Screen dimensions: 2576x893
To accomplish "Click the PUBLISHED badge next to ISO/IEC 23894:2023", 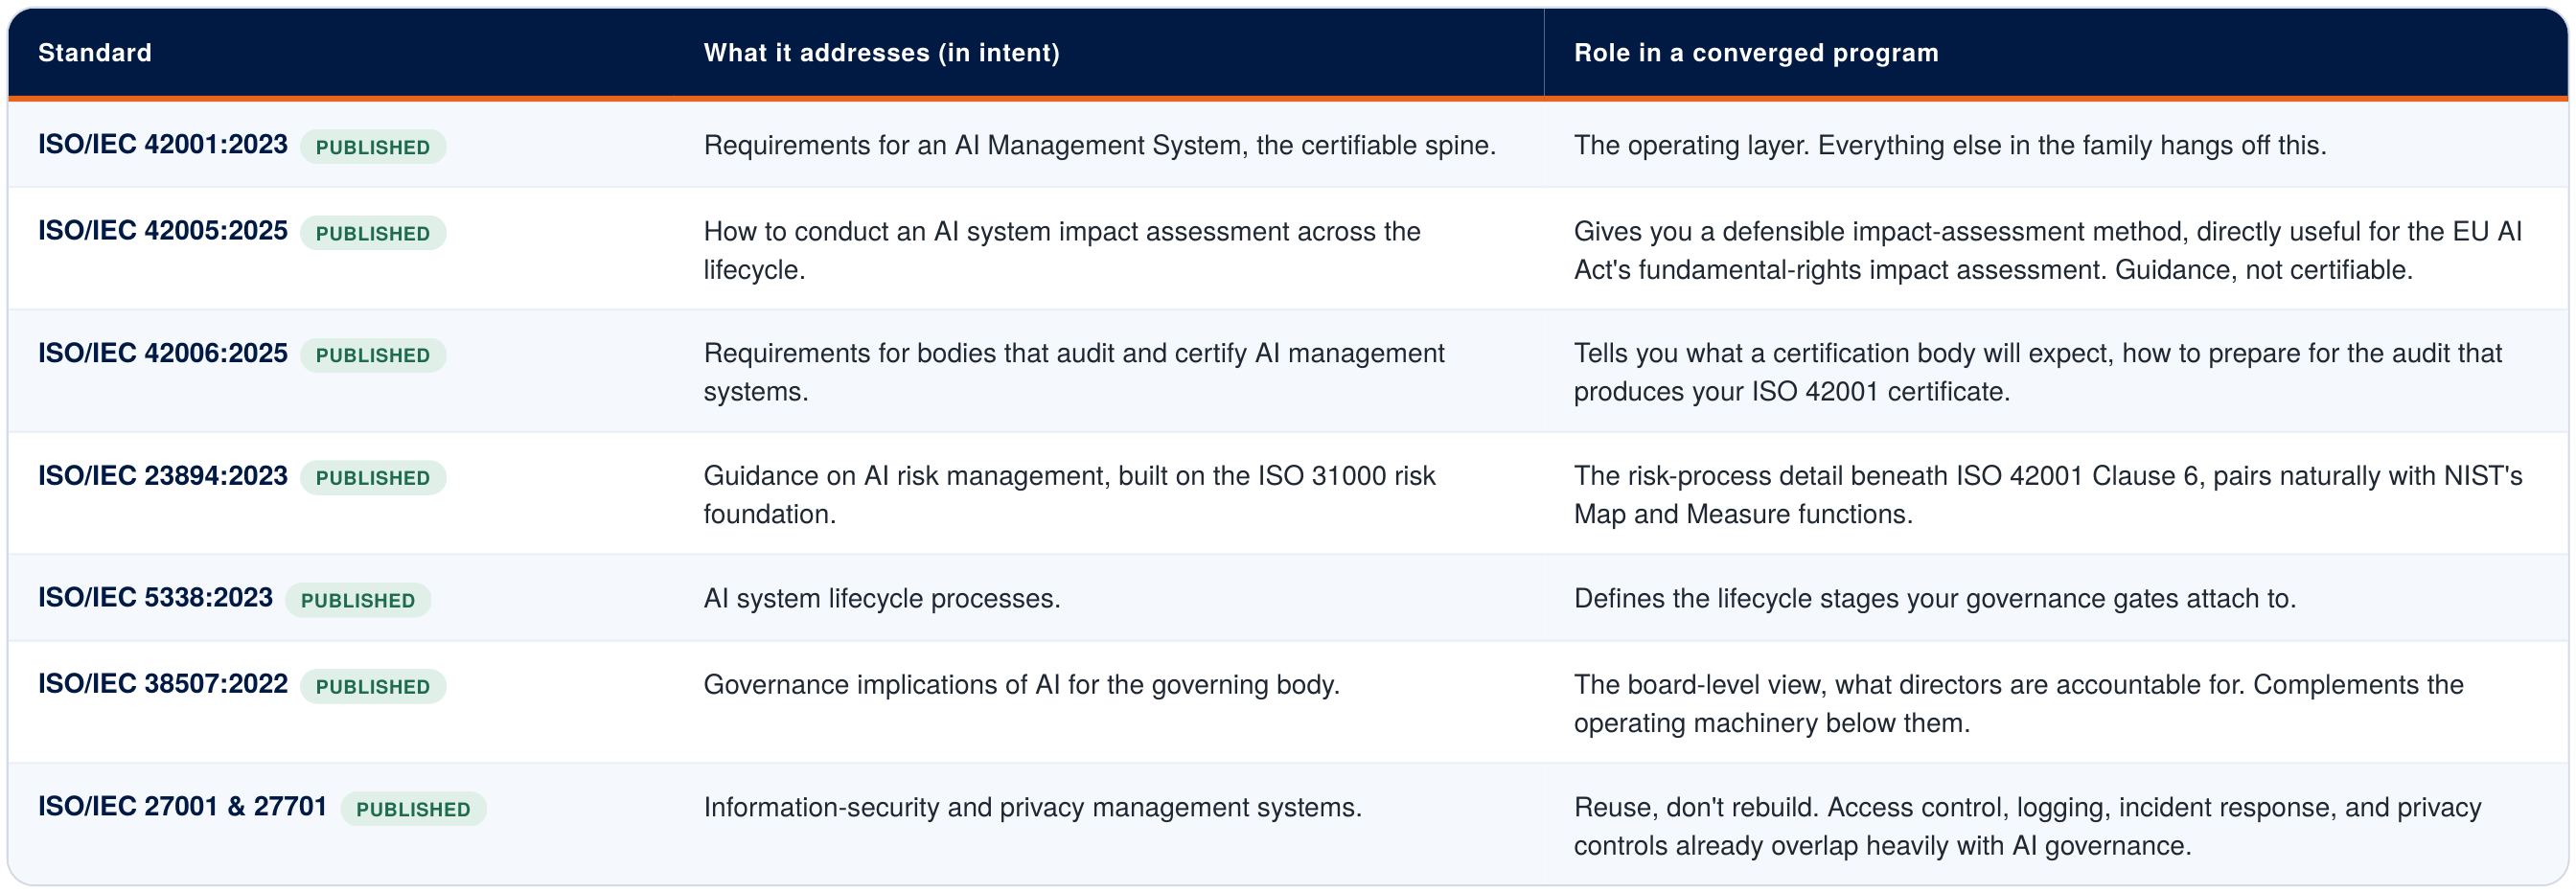I will point(373,478).
